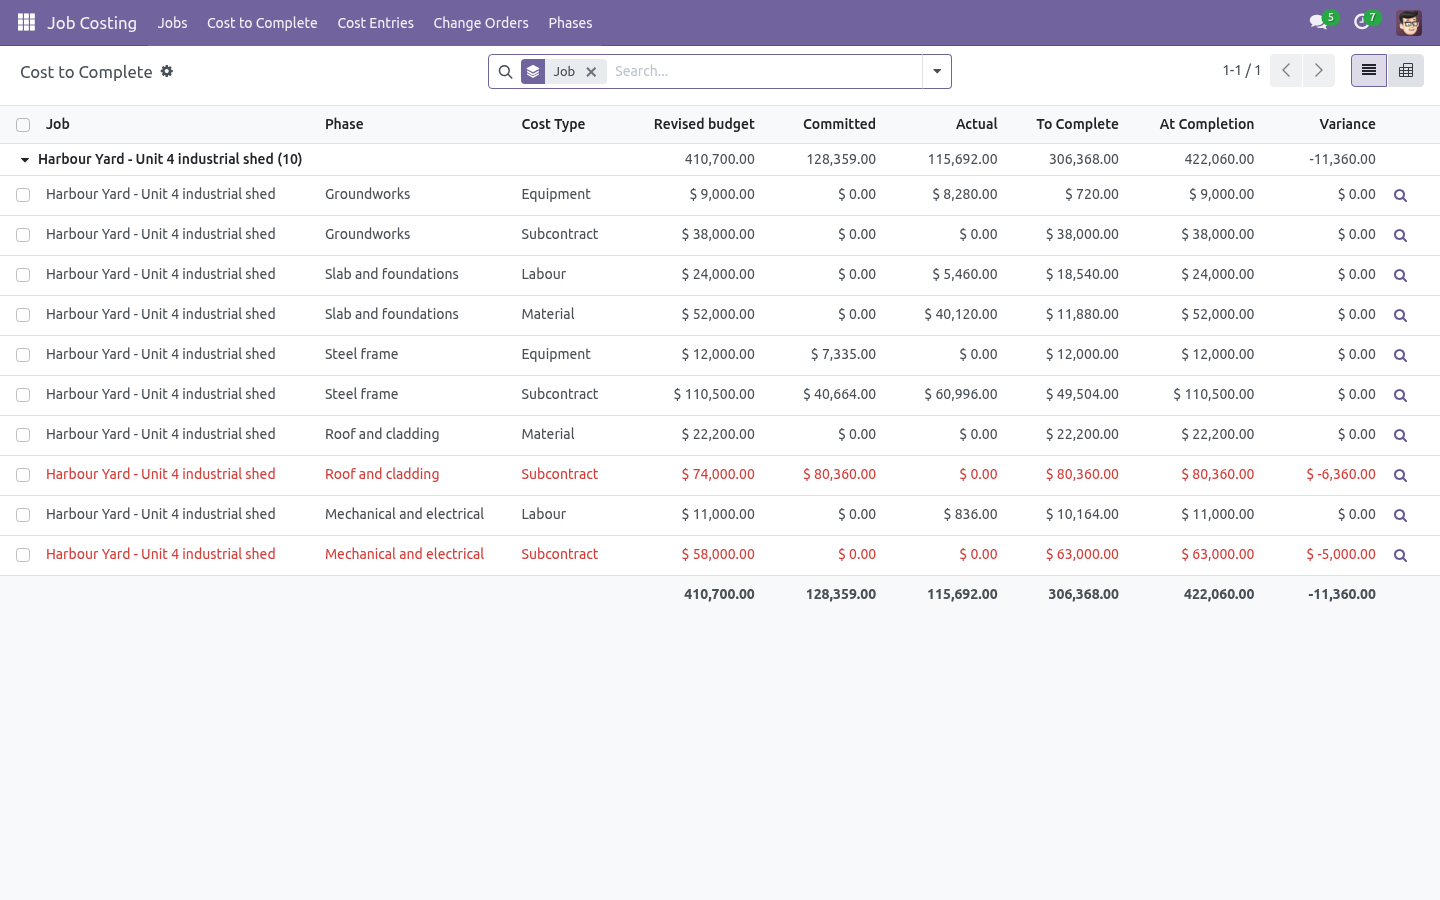Inspect the Roof and cladding Subcontract magnifier
The image size is (1440, 900).
1400,476
